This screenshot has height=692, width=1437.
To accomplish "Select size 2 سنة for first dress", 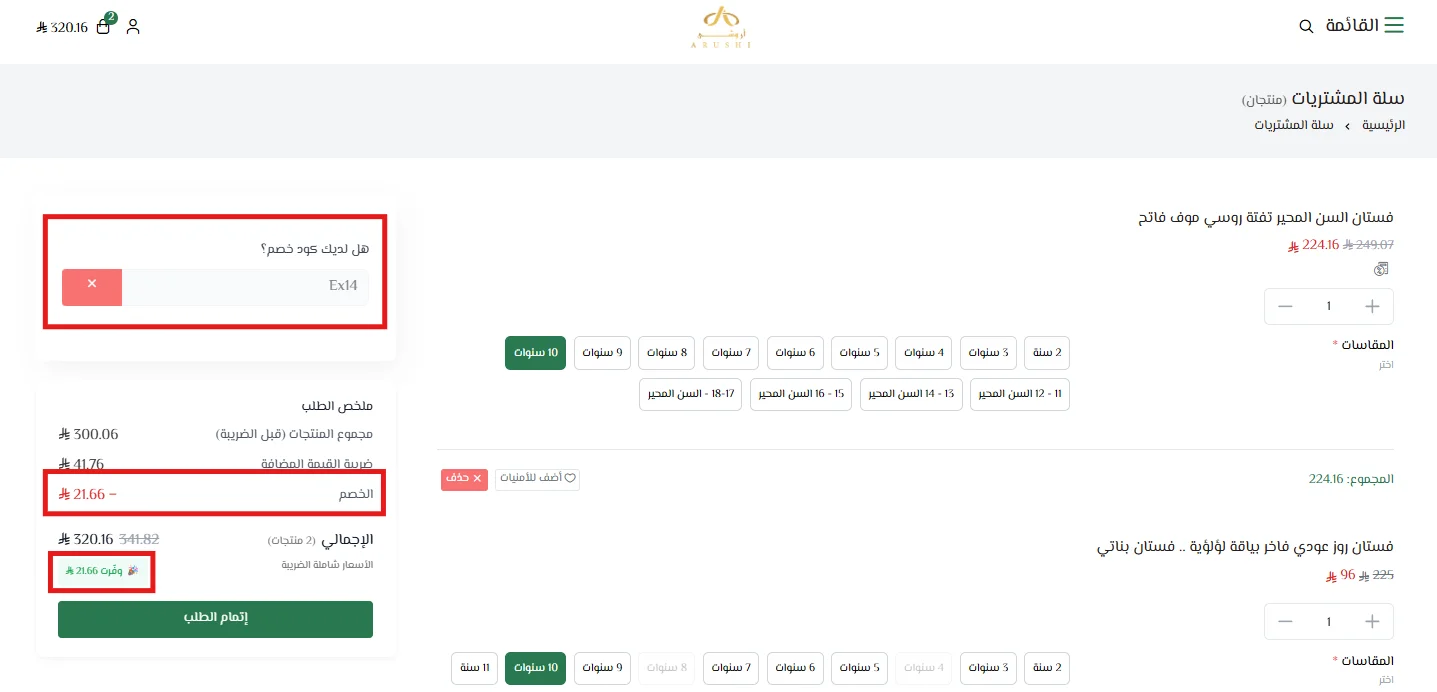I will point(1047,353).
